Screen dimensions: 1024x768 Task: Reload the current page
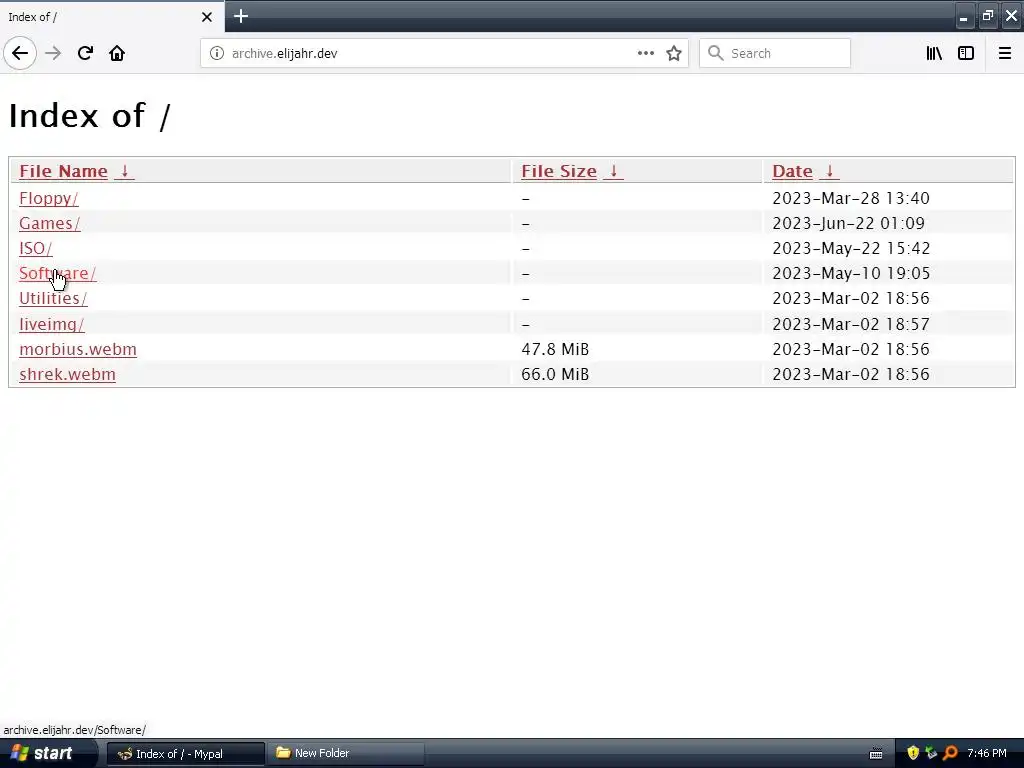point(85,53)
